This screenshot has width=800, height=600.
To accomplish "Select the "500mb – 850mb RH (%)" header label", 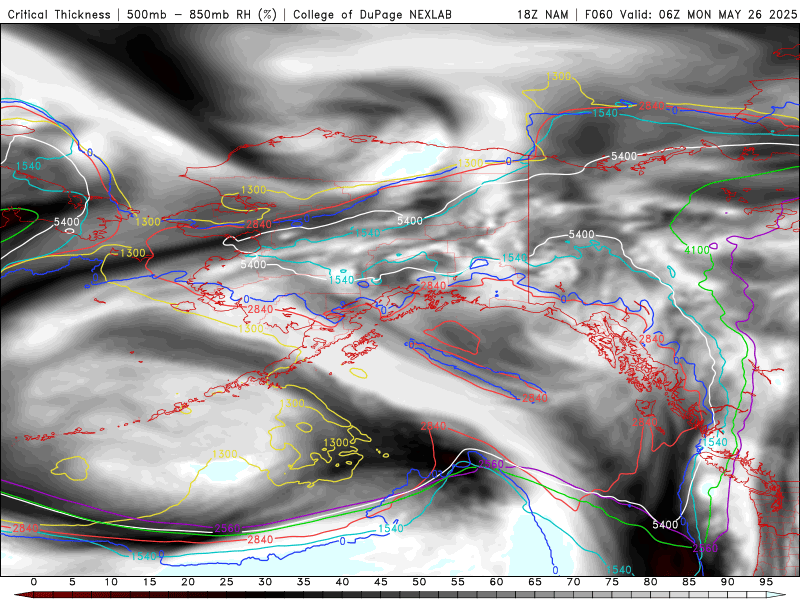I will pos(202,15).
